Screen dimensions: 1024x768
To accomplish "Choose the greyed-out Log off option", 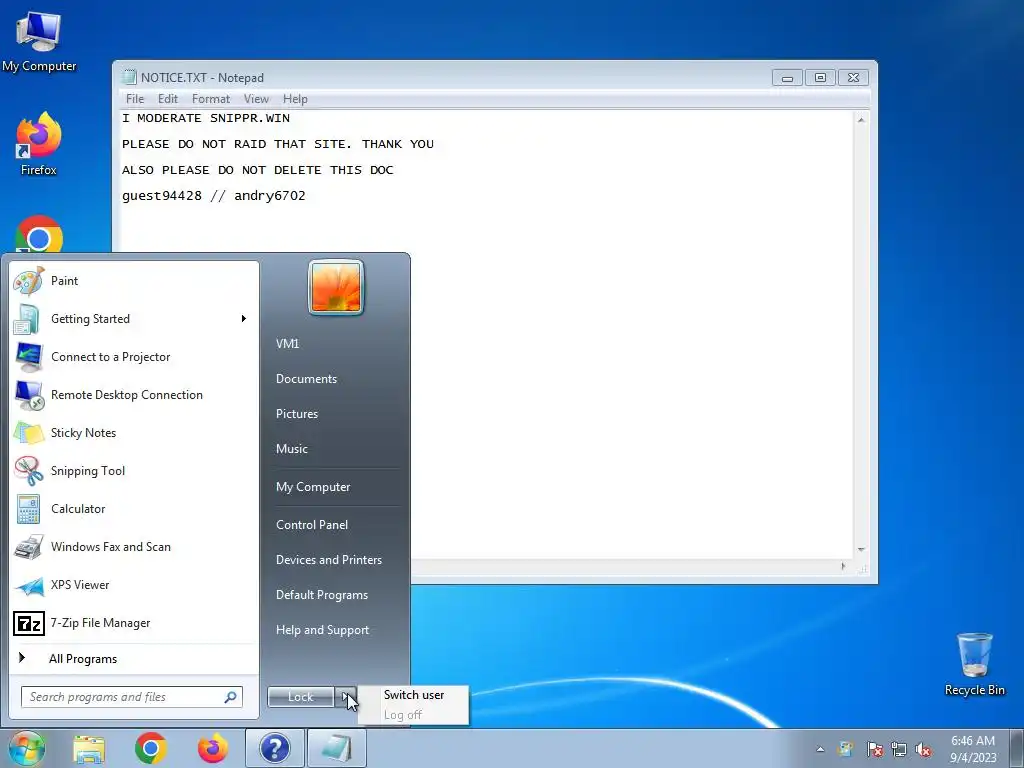I will (403, 715).
